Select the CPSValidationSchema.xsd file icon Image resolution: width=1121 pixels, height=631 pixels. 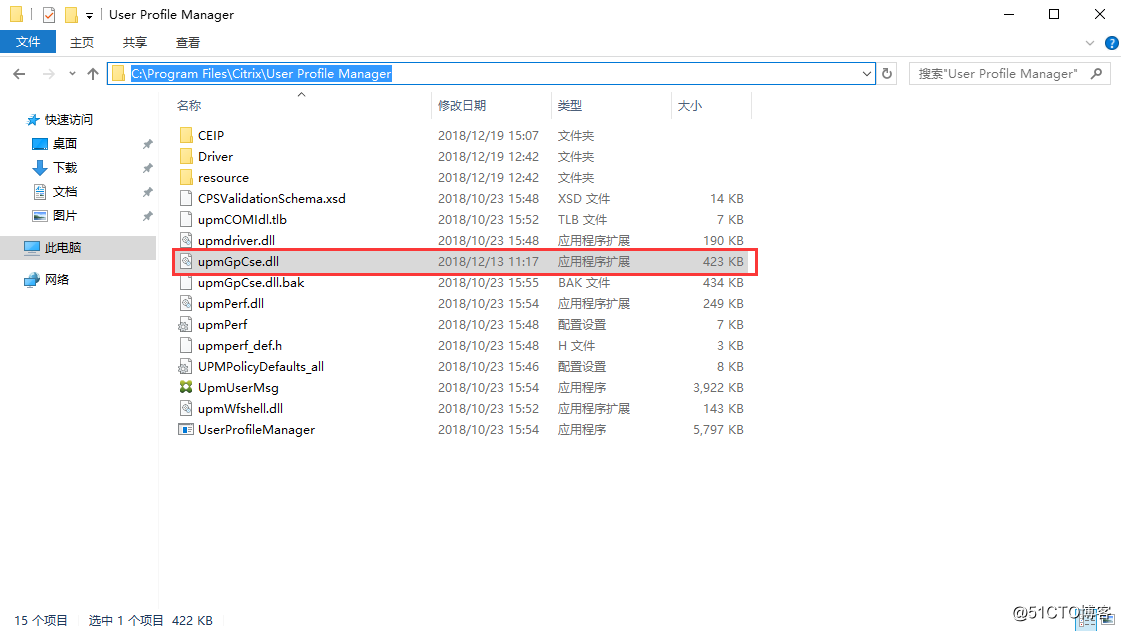click(x=186, y=198)
